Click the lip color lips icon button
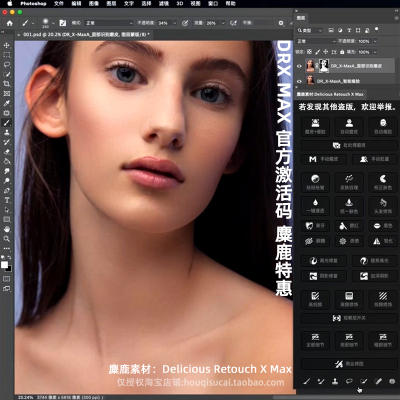Screen dimensions: 400x400 click(383, 226)
